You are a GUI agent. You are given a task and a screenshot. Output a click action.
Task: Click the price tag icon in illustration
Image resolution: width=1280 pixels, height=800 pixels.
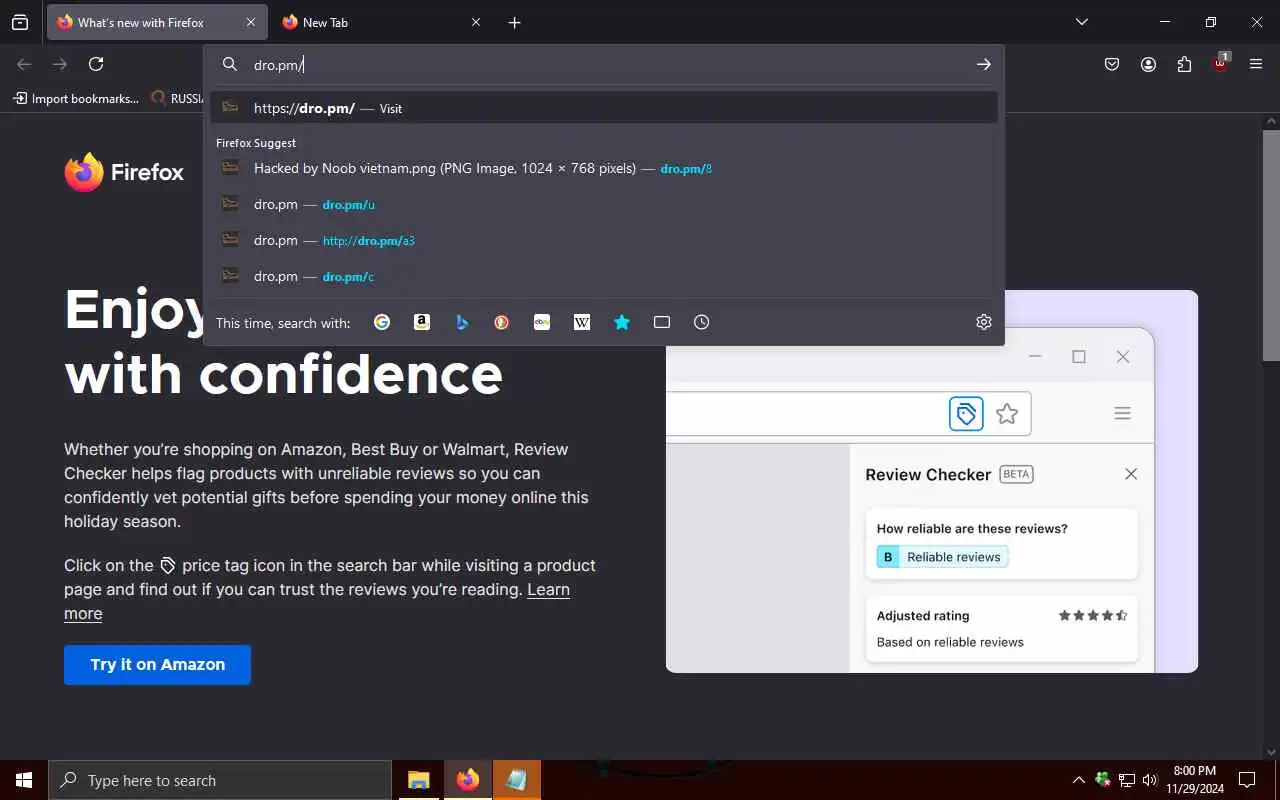pyautogui.click(x=966, y=413)
